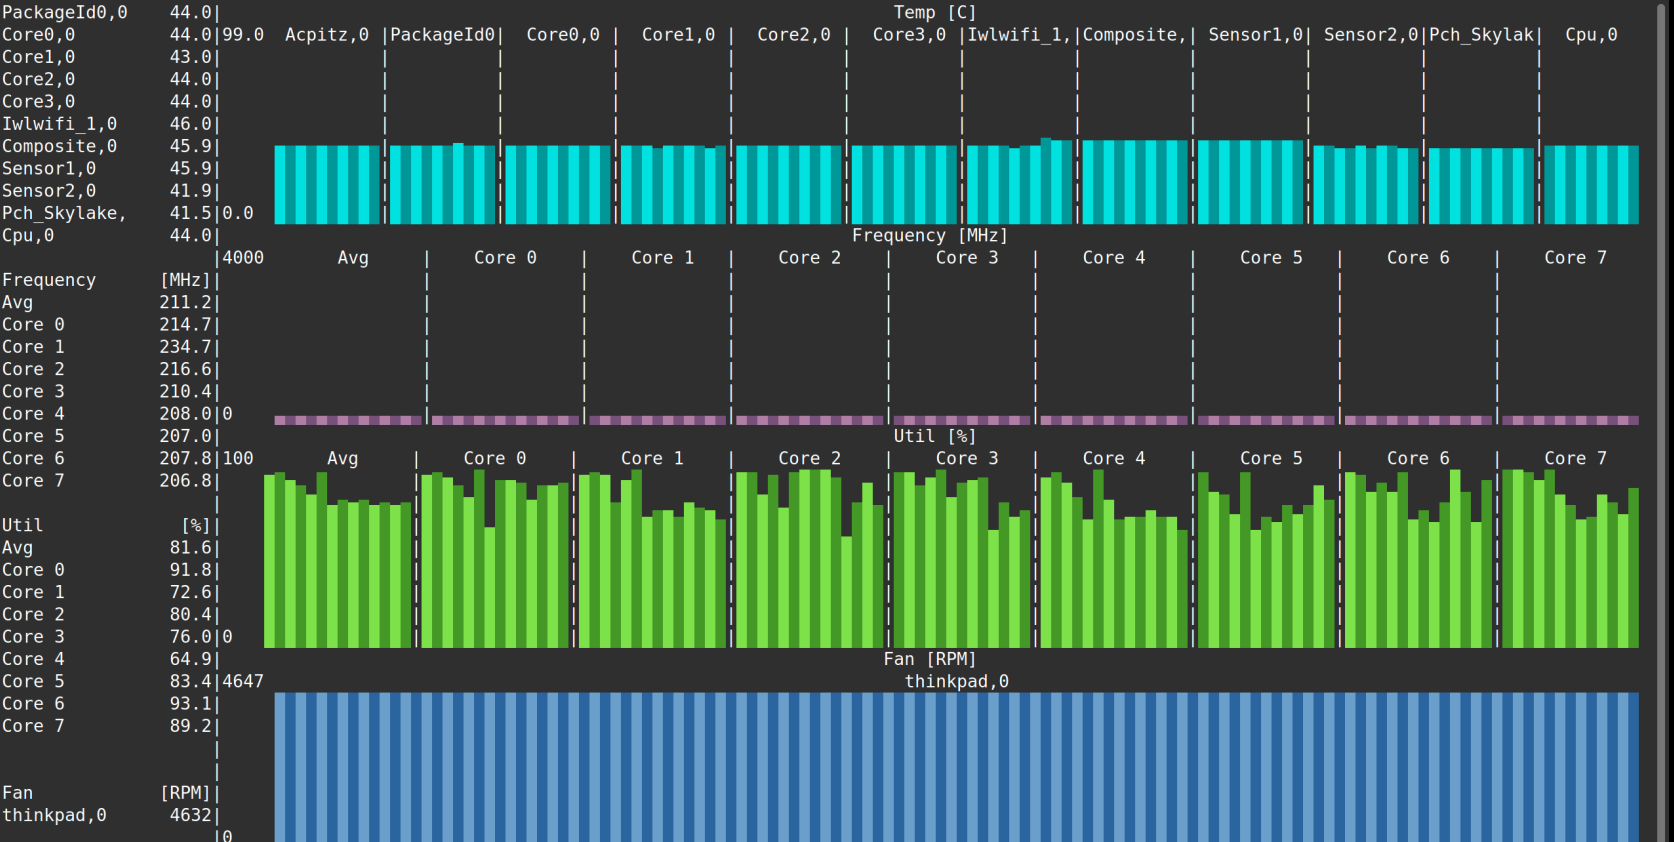Click Core 4 header in Frequency graph
The width and height of the screenshot is (1674, 842).
tap(1113, 258)
